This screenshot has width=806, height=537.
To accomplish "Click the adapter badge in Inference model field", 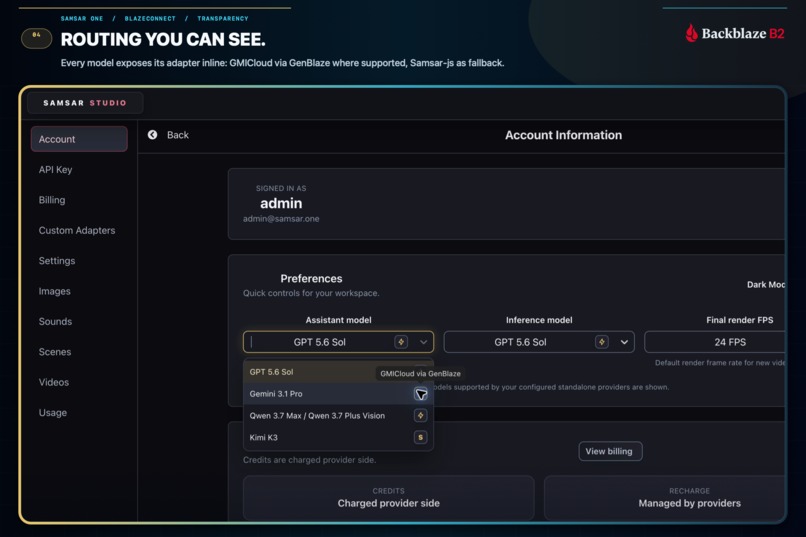I will click(x=601, y=342).
